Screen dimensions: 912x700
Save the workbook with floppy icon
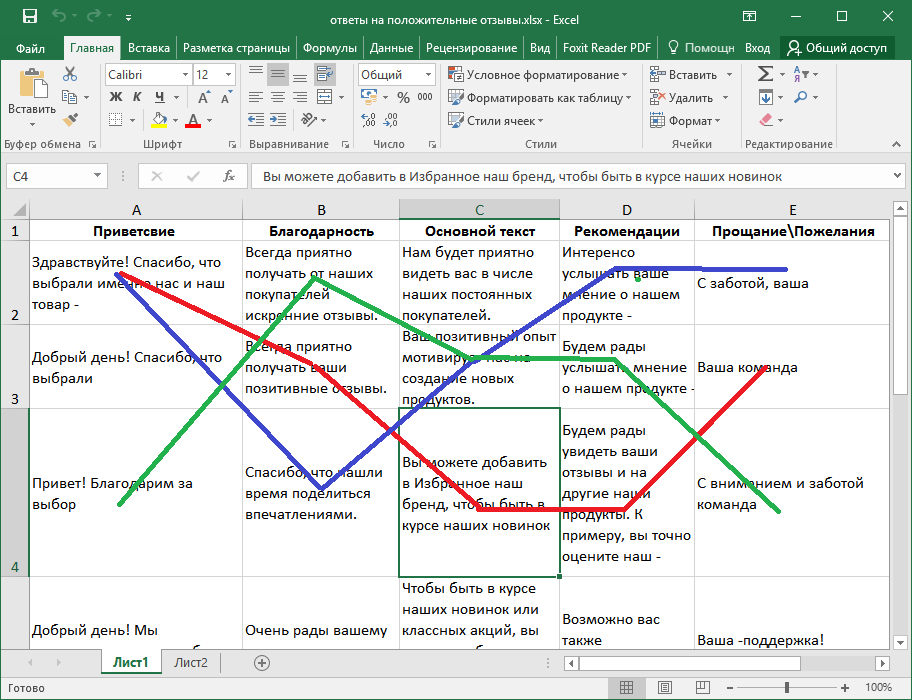pyautogui.click(x=30, y=16)
